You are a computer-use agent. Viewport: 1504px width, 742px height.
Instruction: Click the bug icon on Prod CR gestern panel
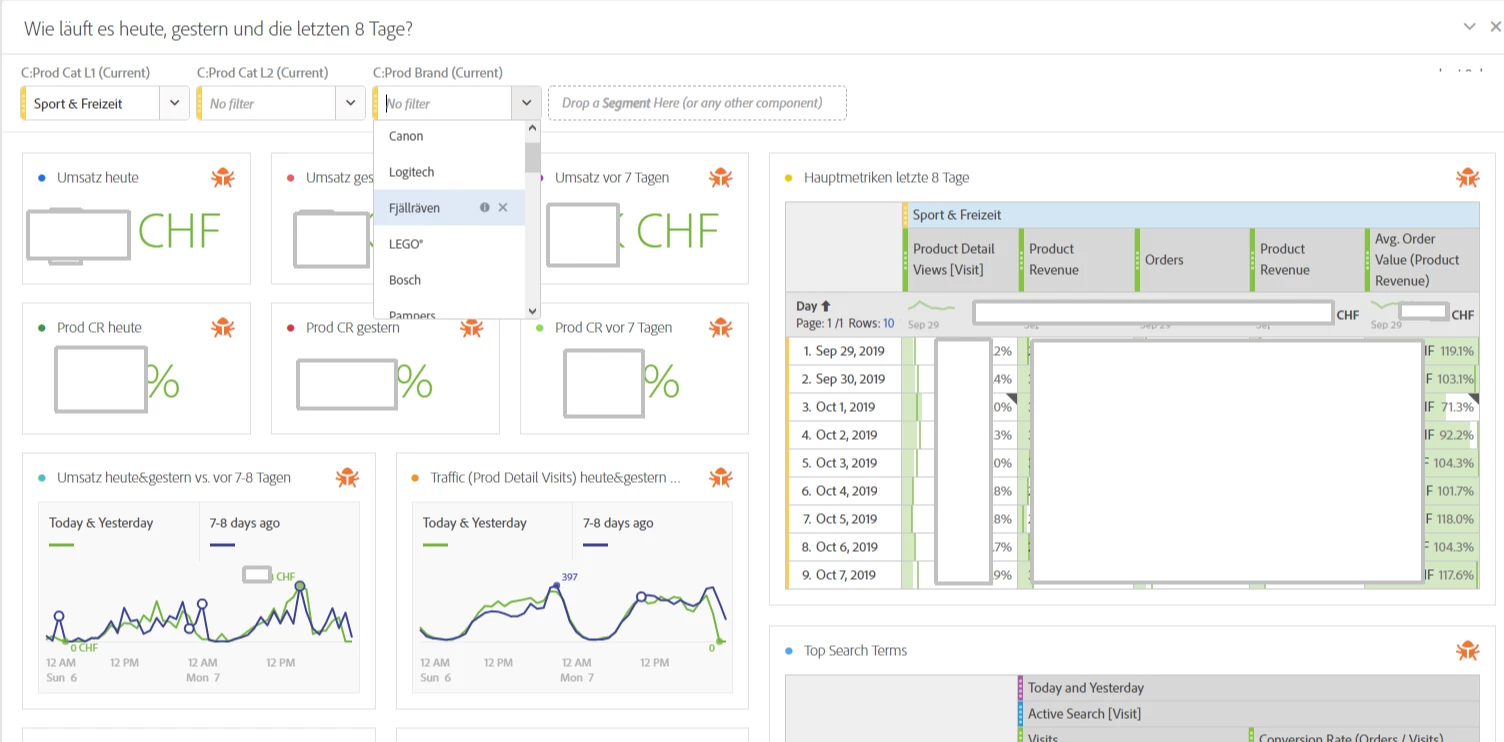tap(471, 328)
